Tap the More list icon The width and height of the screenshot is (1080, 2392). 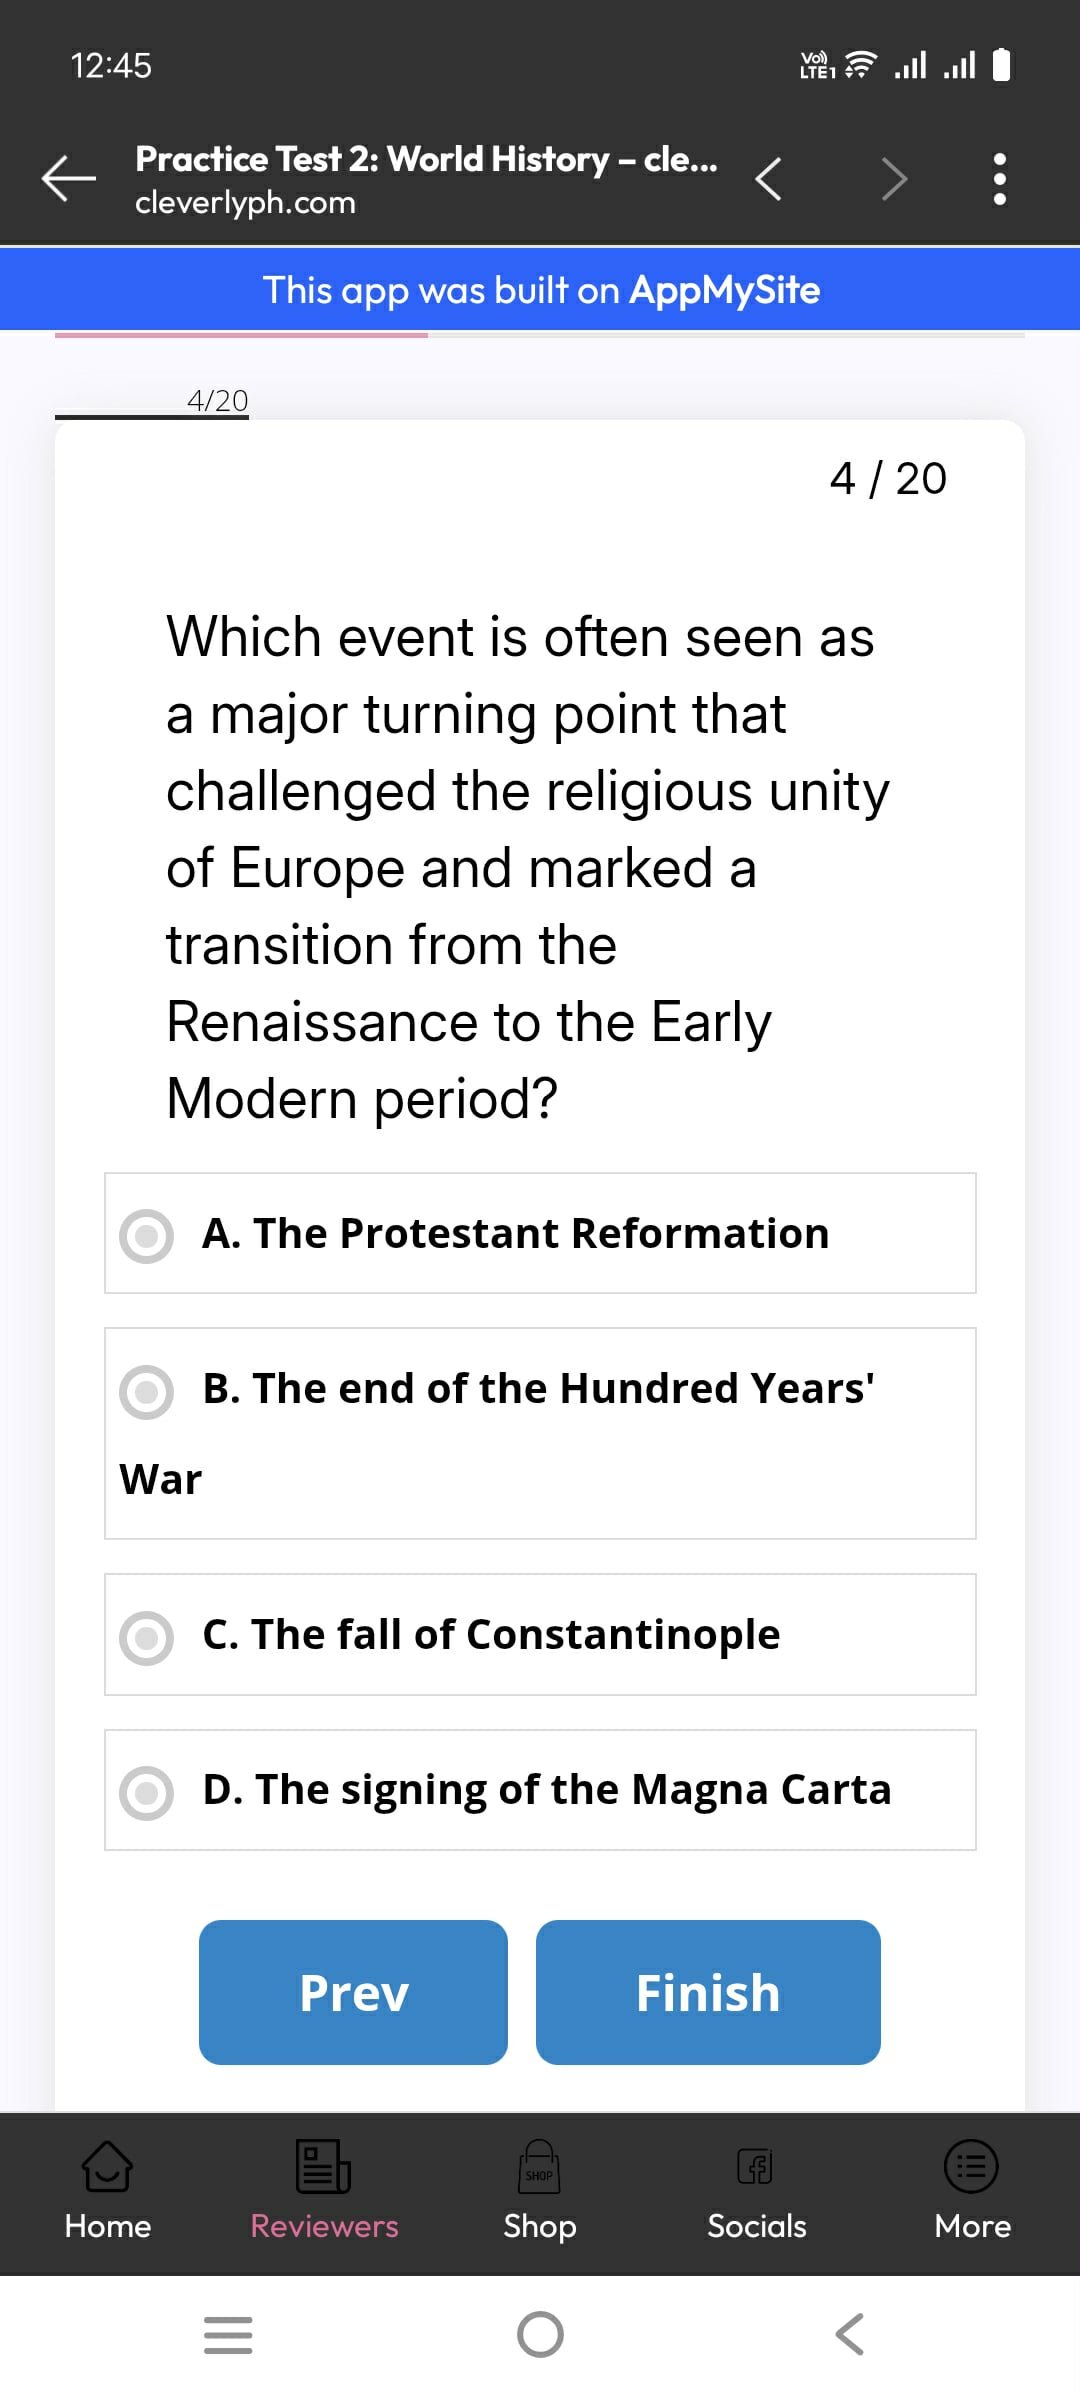[971, 2166]
